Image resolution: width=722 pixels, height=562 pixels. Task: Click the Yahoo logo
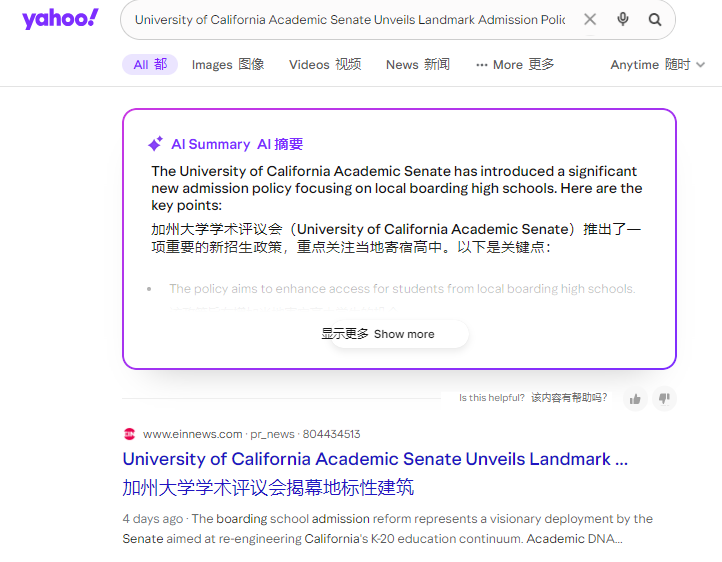[x=60, y=19]
